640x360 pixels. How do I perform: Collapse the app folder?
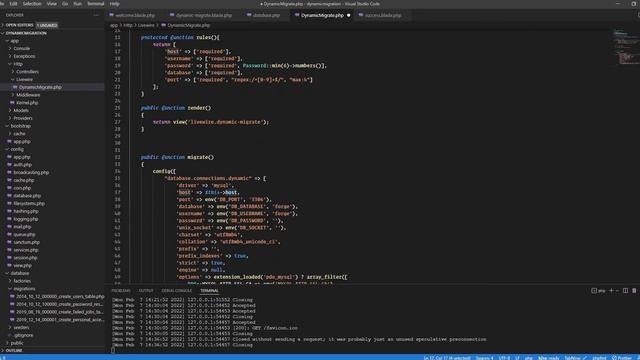[15, 41]
